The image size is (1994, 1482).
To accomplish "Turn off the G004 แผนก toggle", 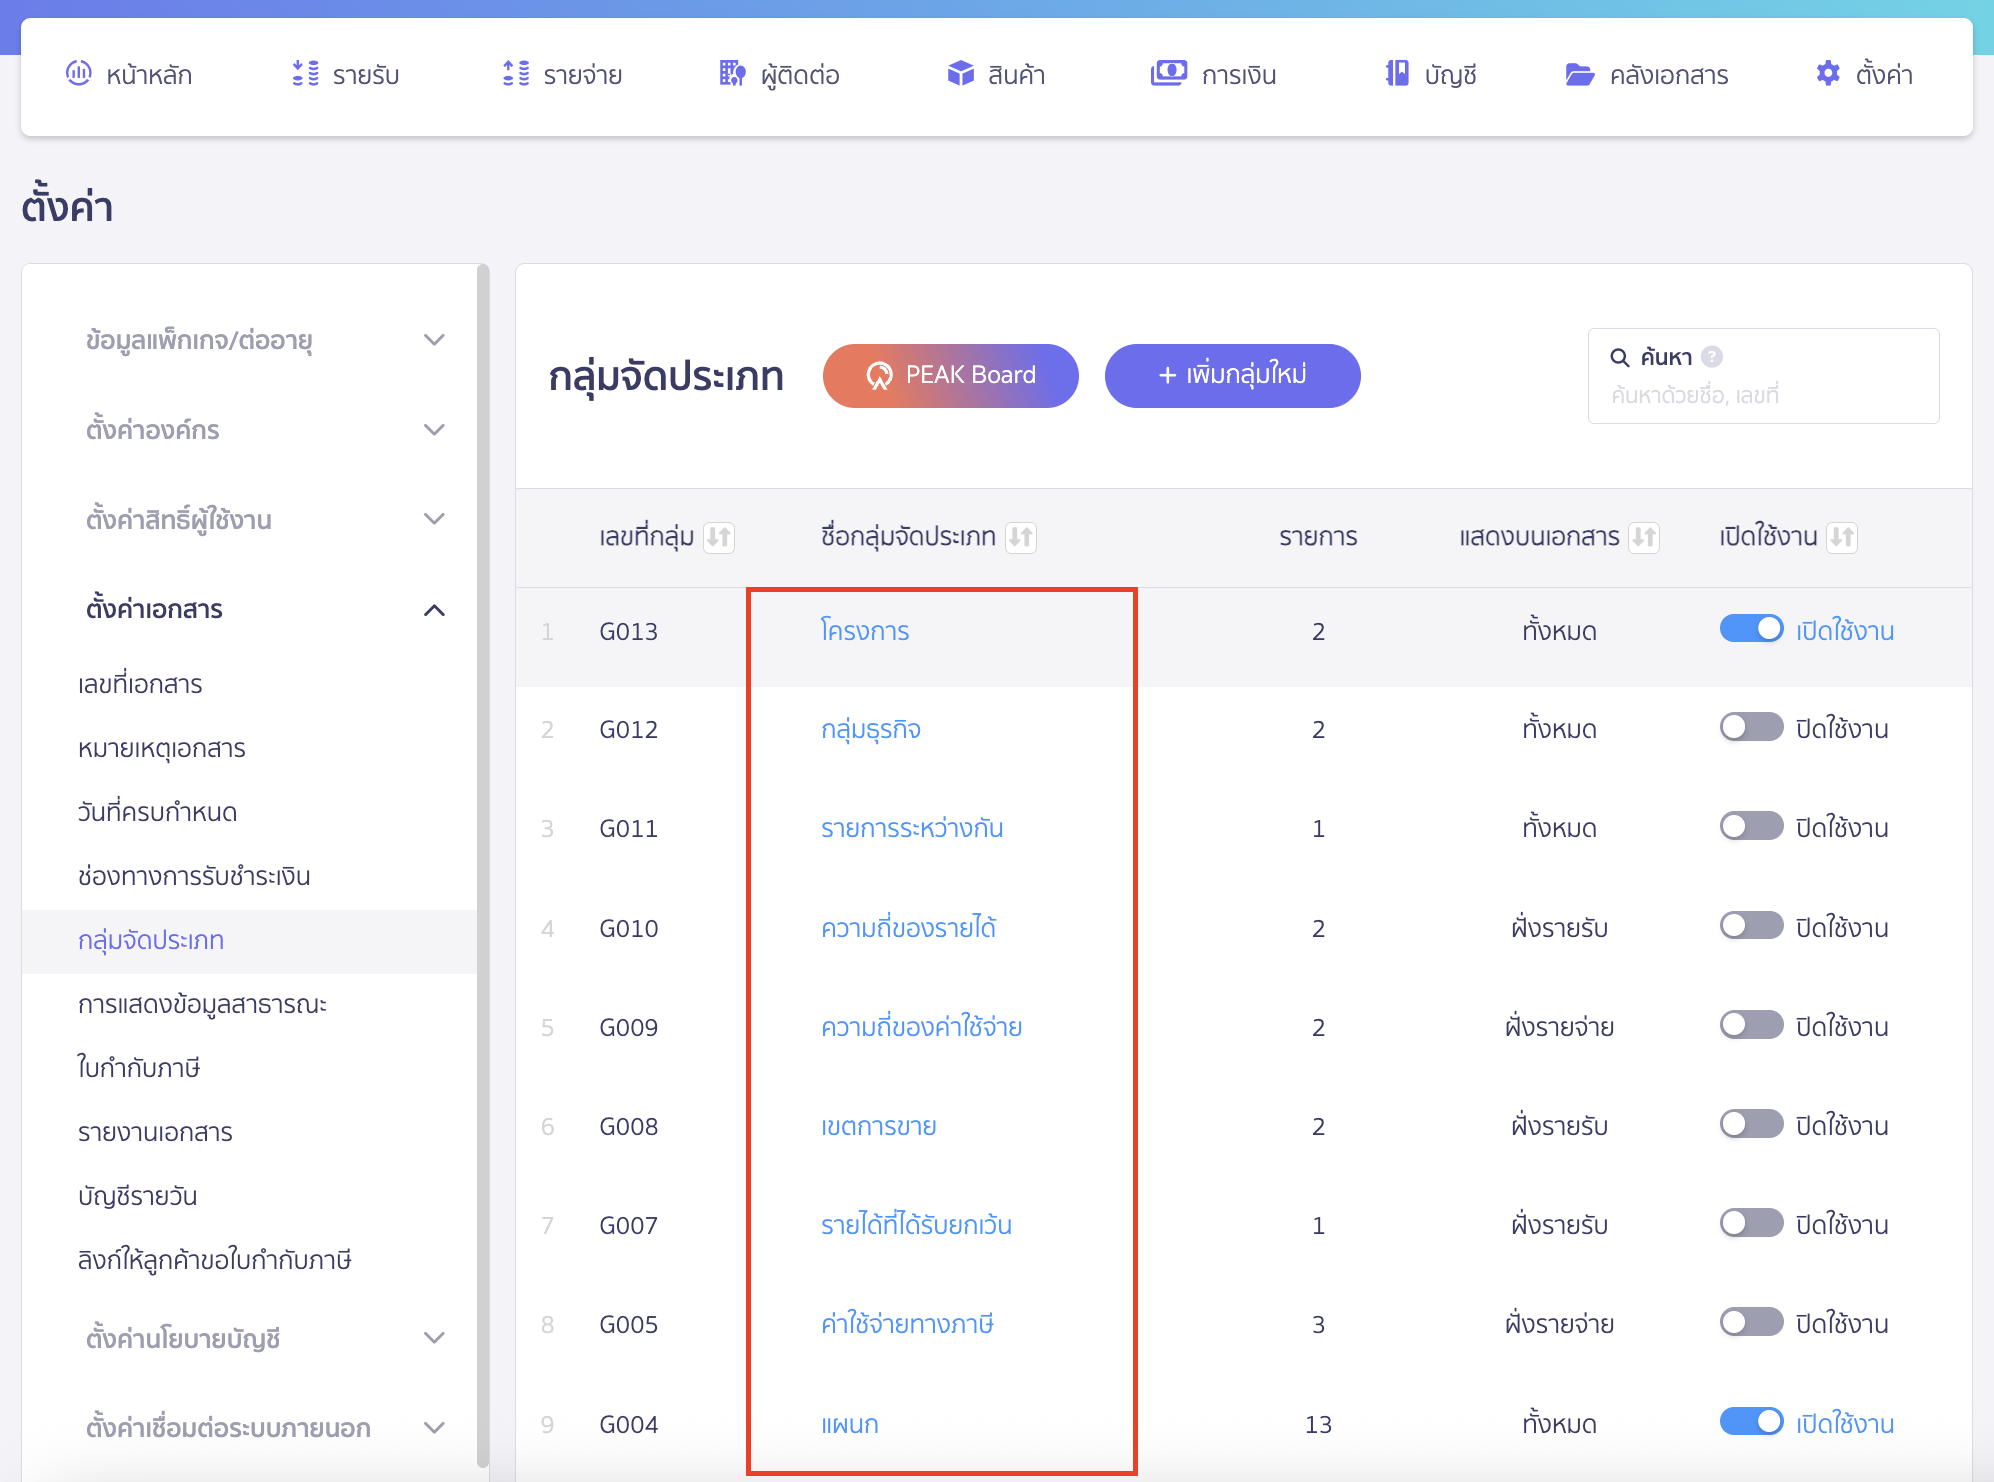I will 1751,1422.
